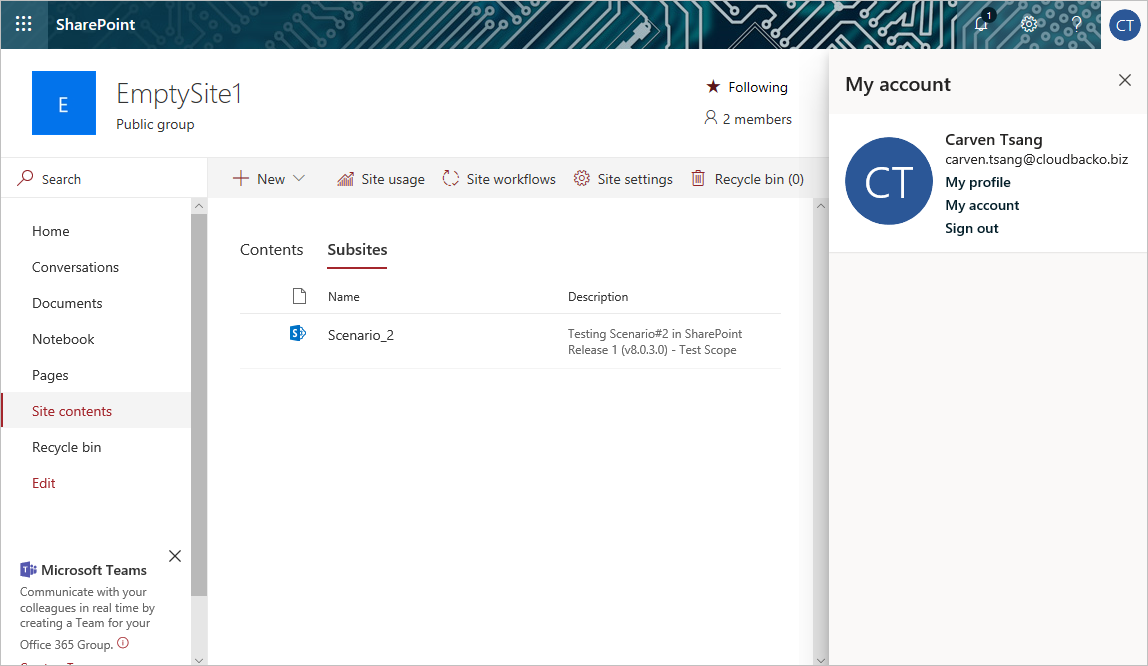Open the help question mark icon

click(1076, 23)
